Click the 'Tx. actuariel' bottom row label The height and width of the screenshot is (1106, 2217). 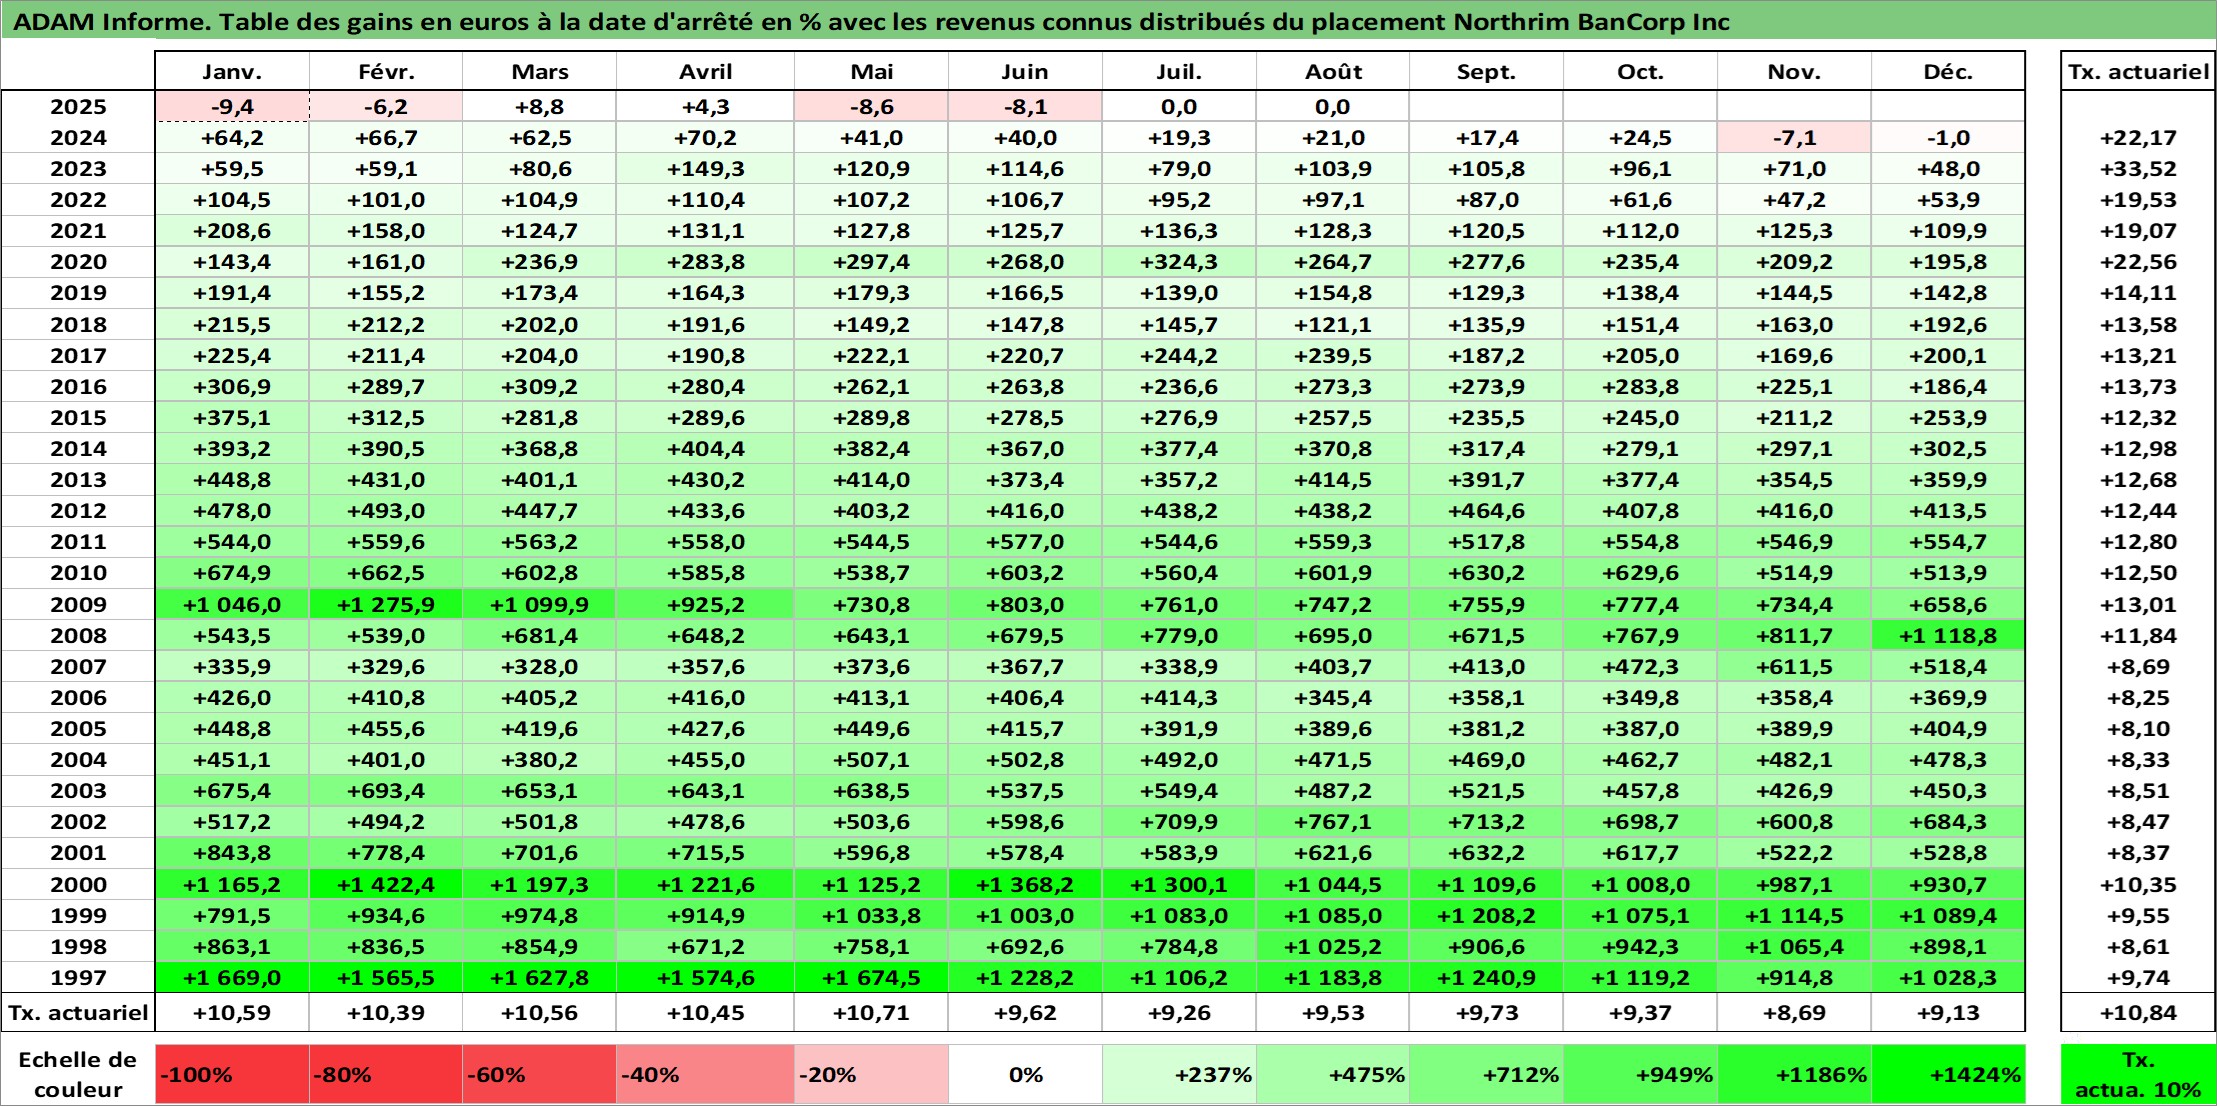pyautogui.click(x=78, y=1012)
